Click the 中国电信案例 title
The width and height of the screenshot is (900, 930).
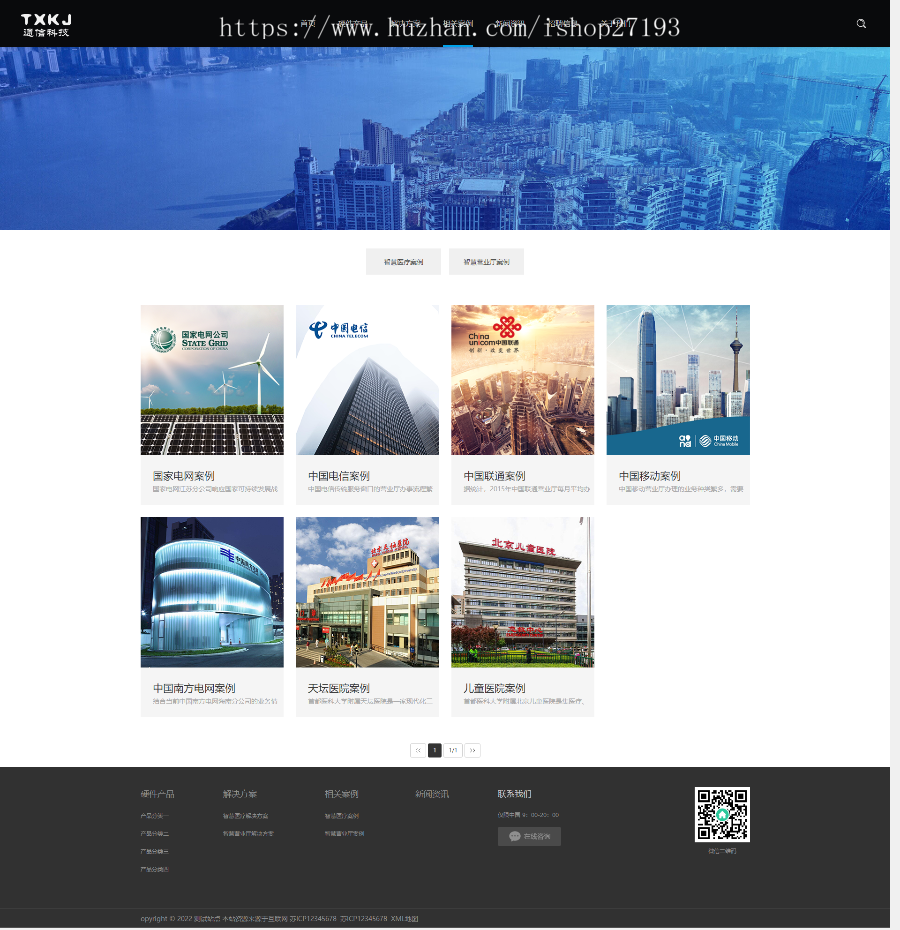point(339,476)
